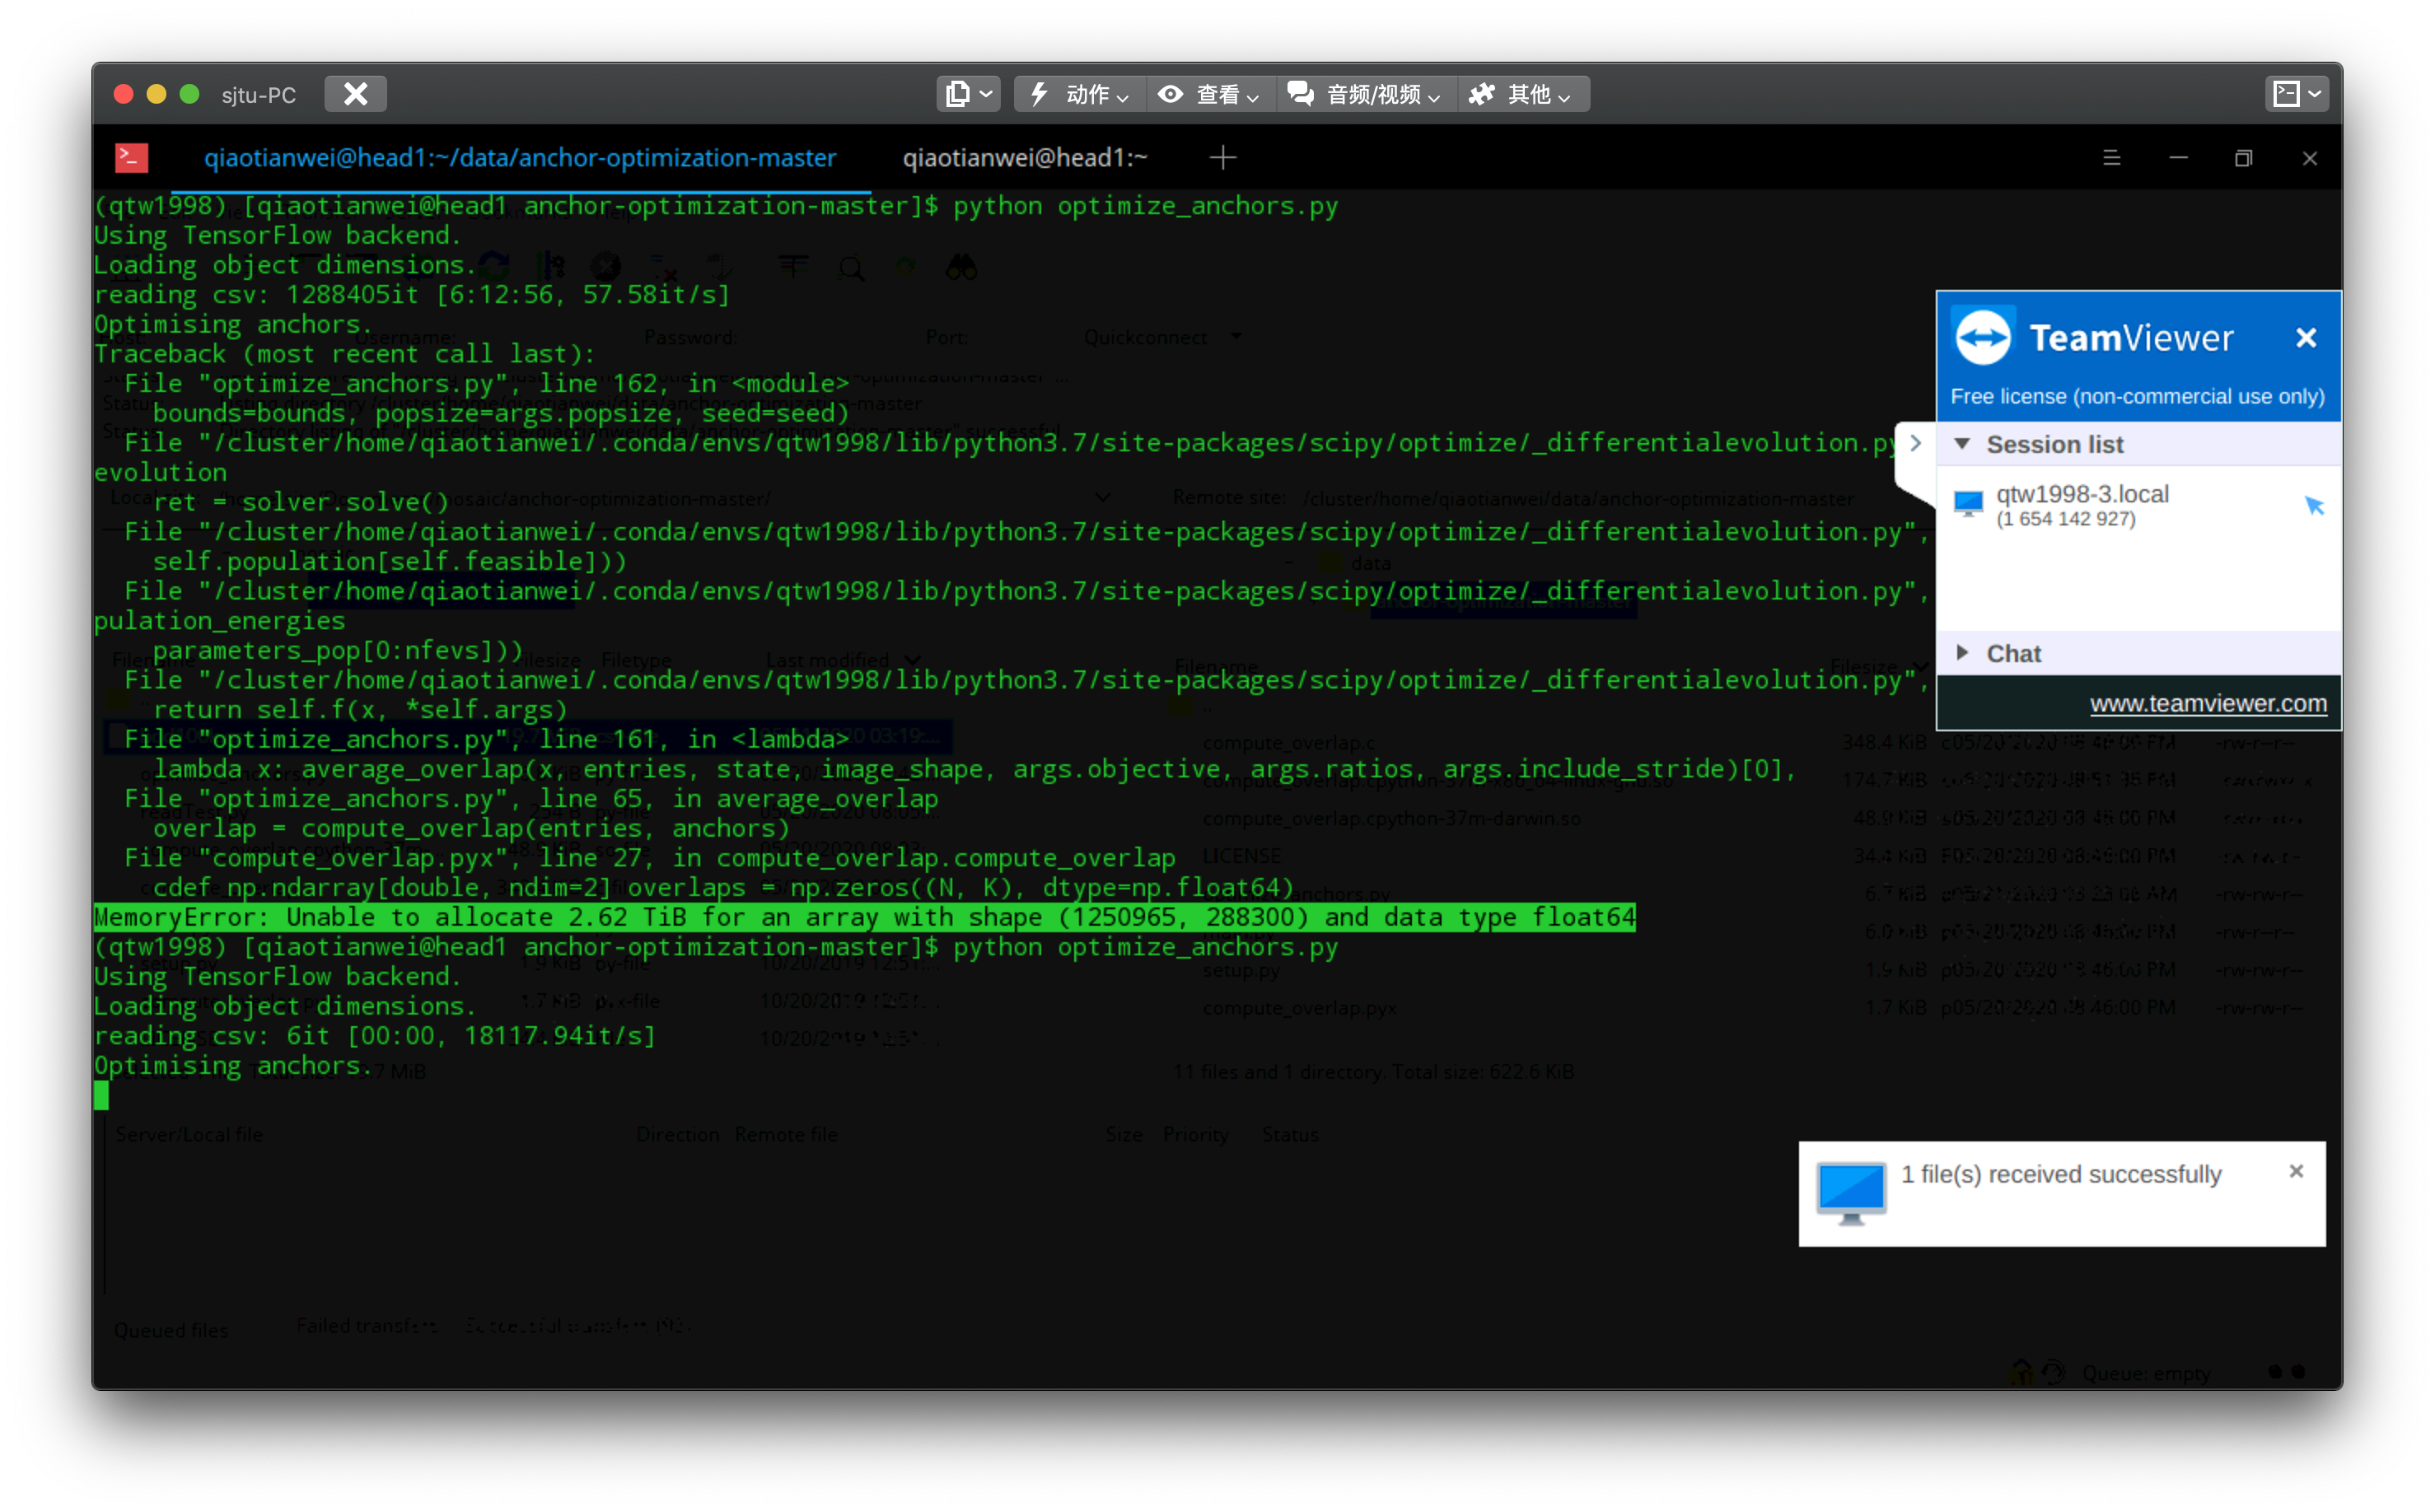Open the clipboard files toolbar dropdown
The image size is (2435, 1512).
(x=968, y=94)
